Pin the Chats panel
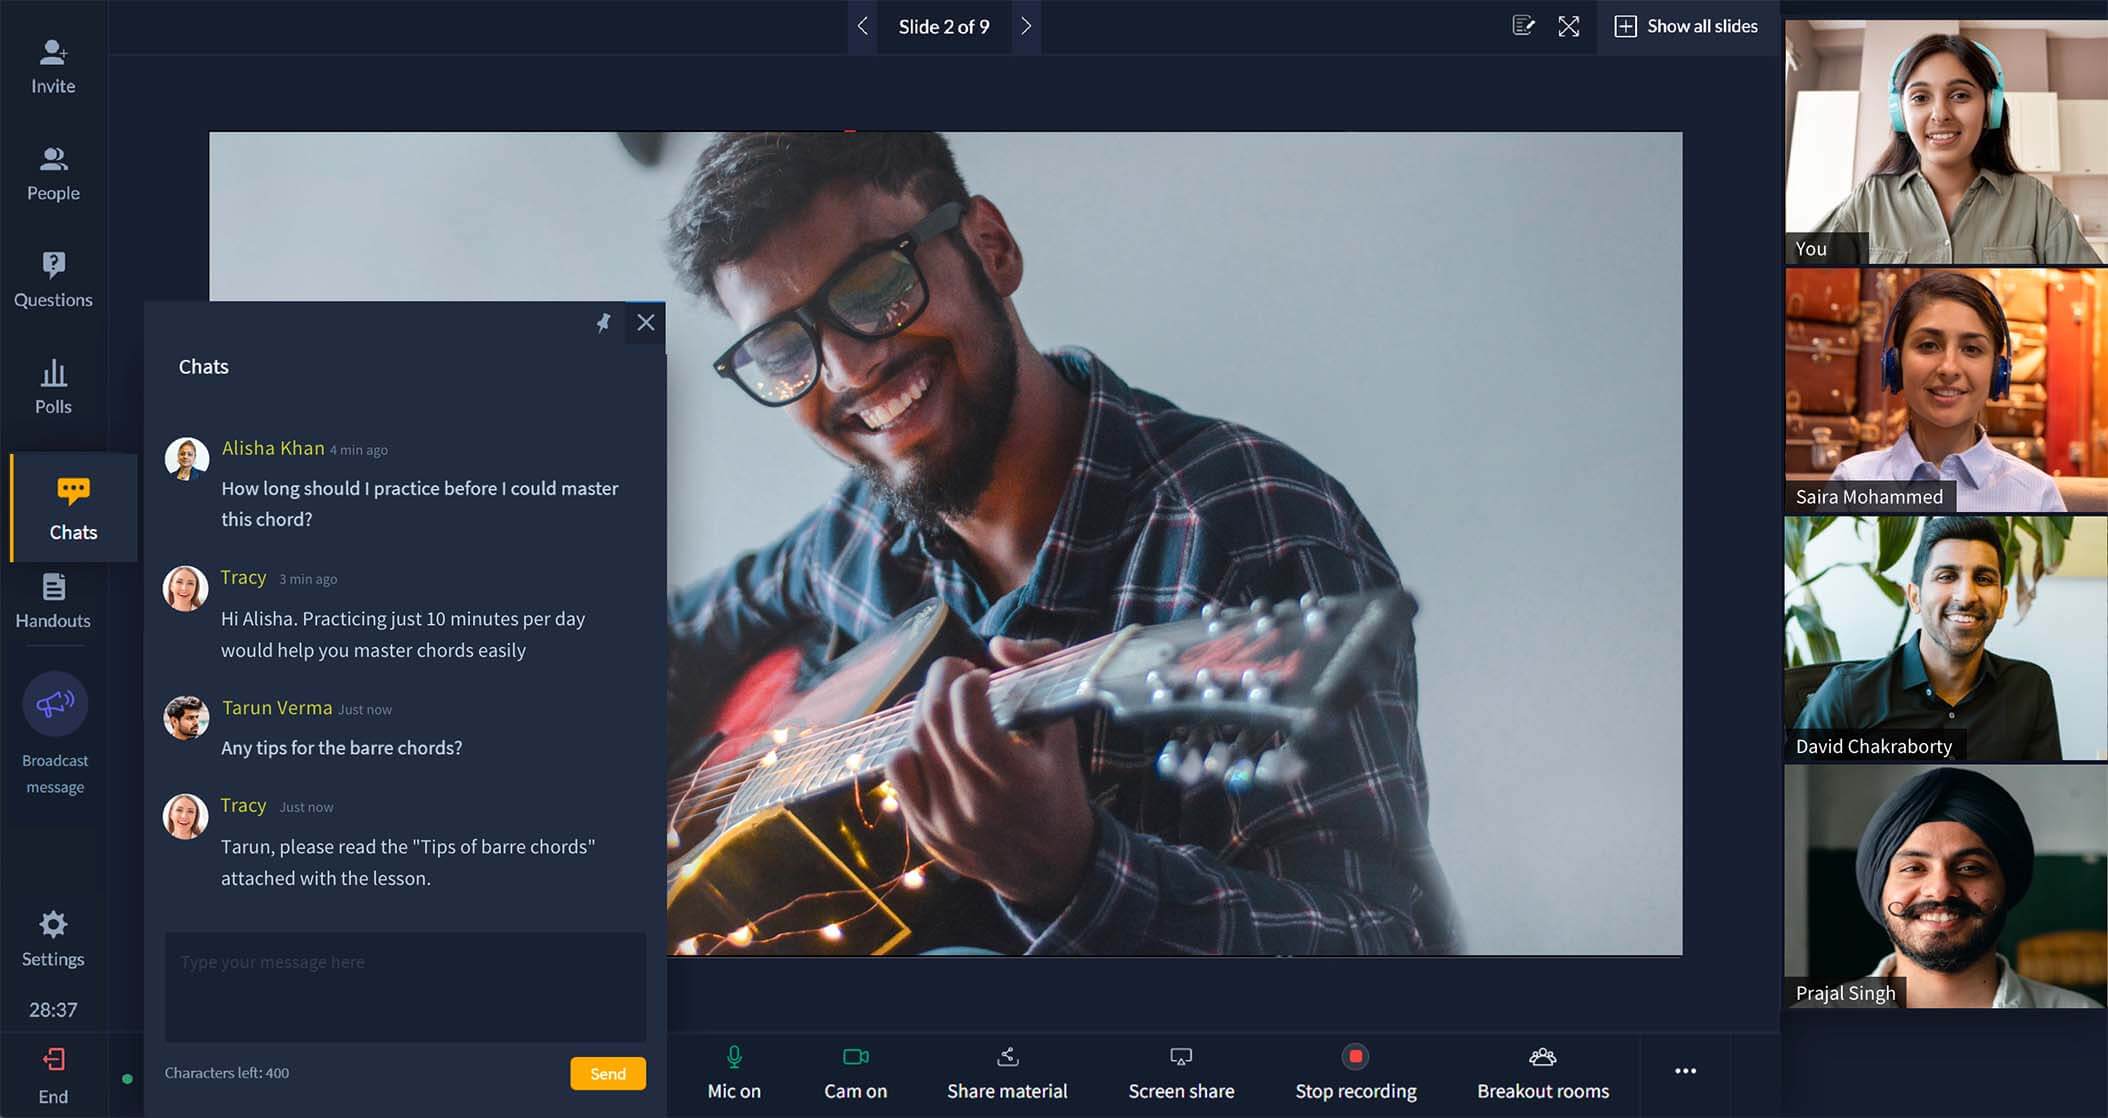This screenshot has height=1118, width=2108. pyautogui.click(x=604, y=322)
